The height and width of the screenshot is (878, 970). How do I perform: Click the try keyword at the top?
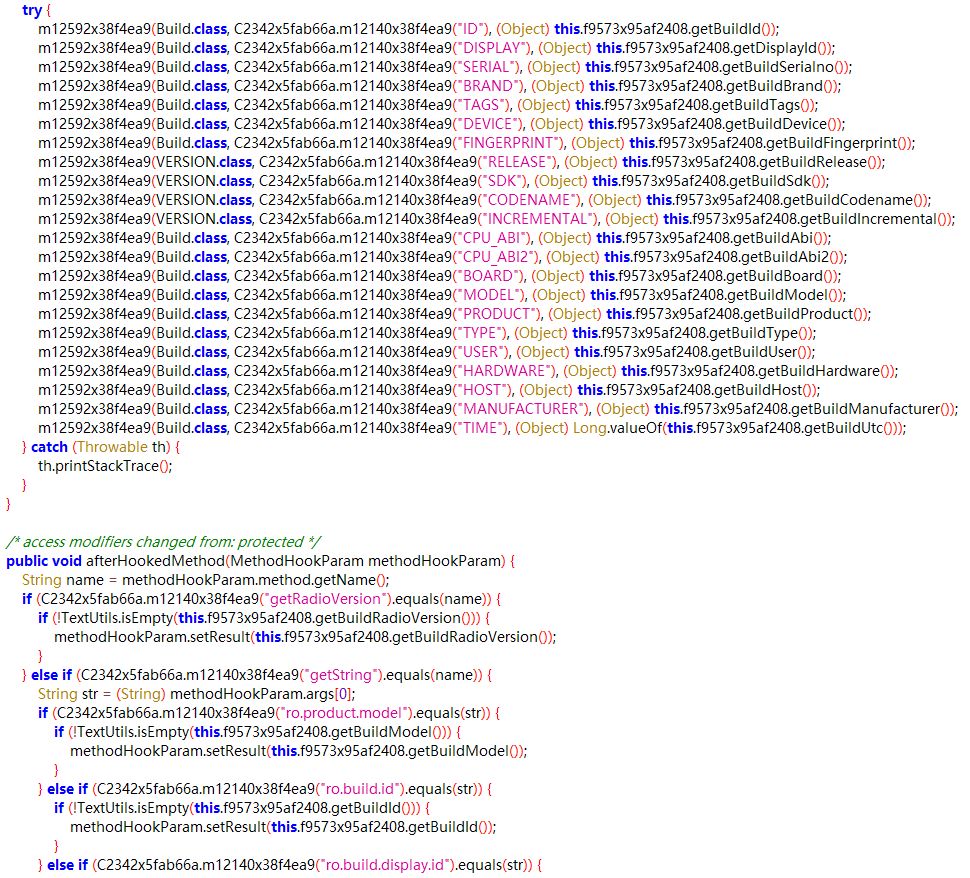(x=31, y=9)
